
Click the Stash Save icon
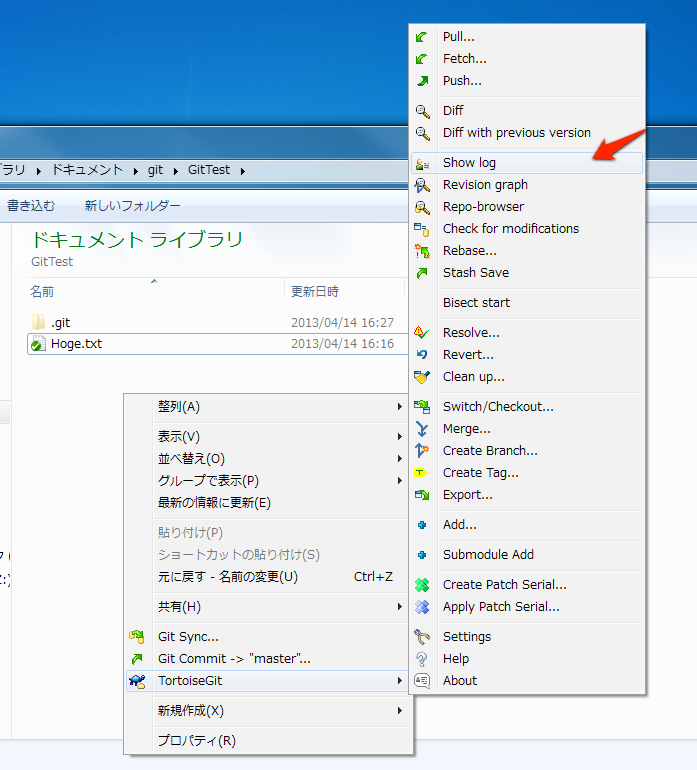tap(422, 273)
